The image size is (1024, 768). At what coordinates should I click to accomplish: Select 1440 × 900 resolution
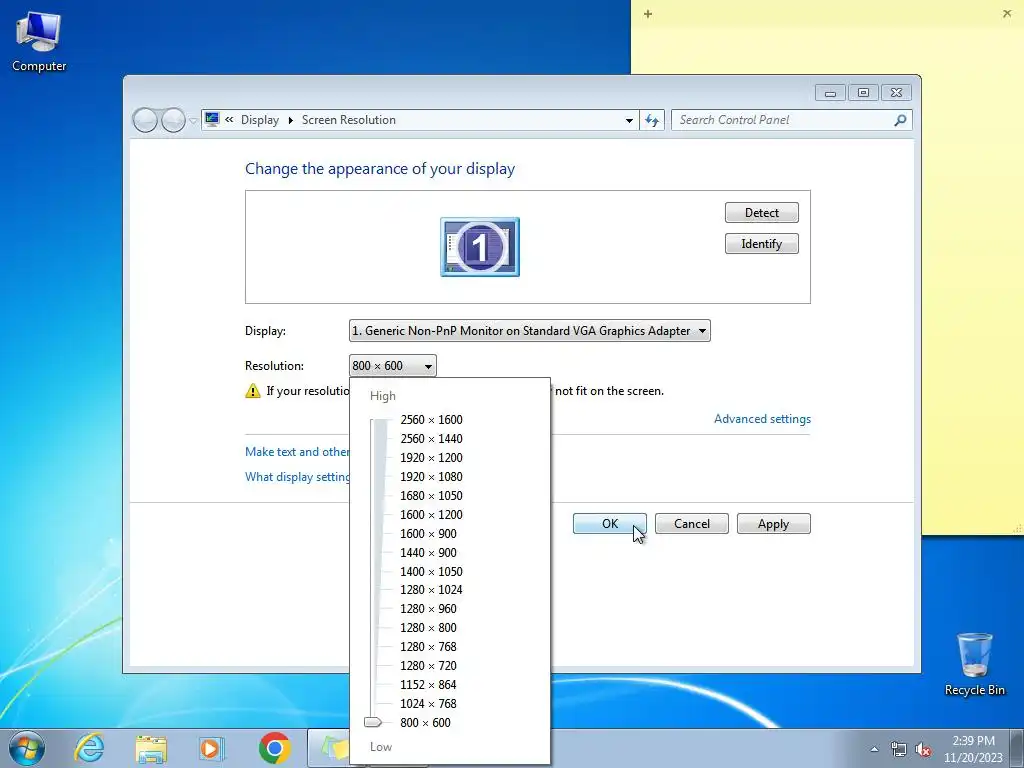coord(428,552)
